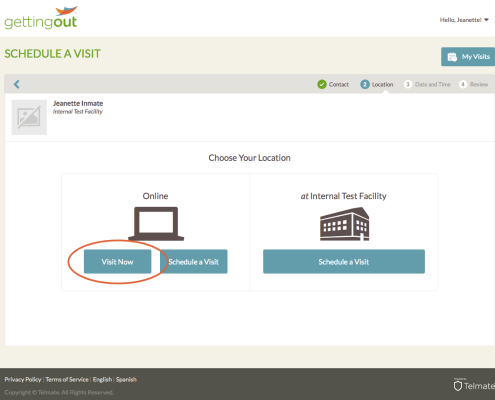The height and width of the screenshot is (400, 495).
Task: Click the step 2 Location circle icon
Action: [365, 84]
